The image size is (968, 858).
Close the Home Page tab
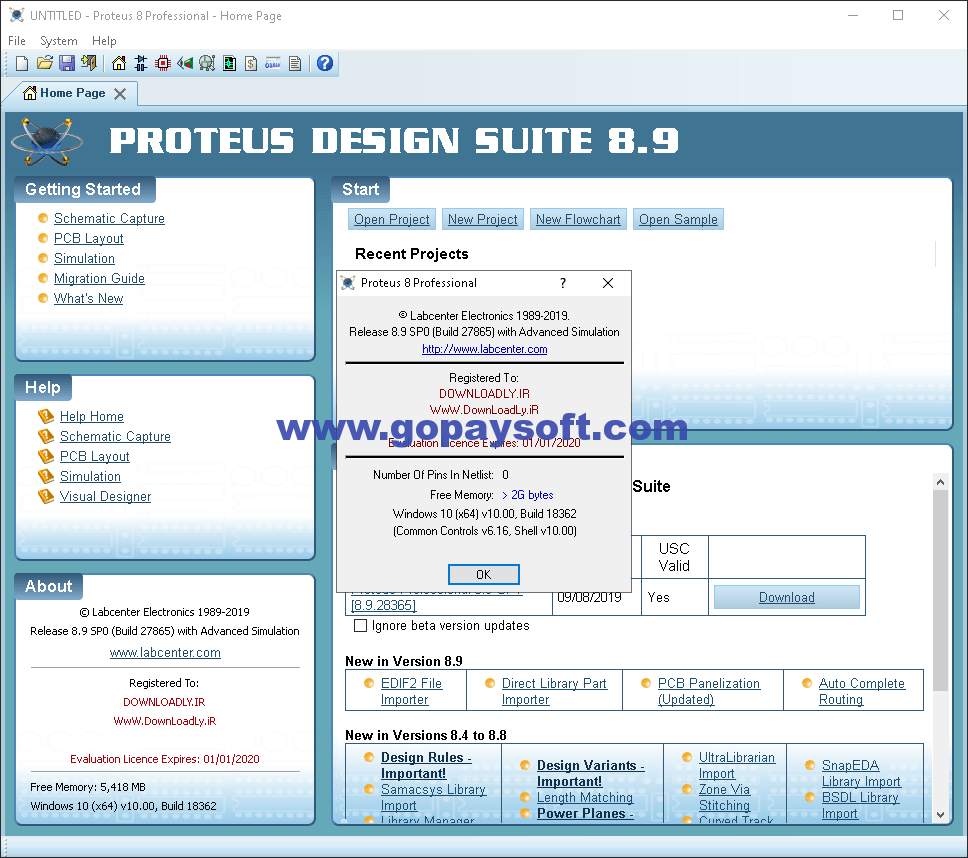tap(120, 94)
